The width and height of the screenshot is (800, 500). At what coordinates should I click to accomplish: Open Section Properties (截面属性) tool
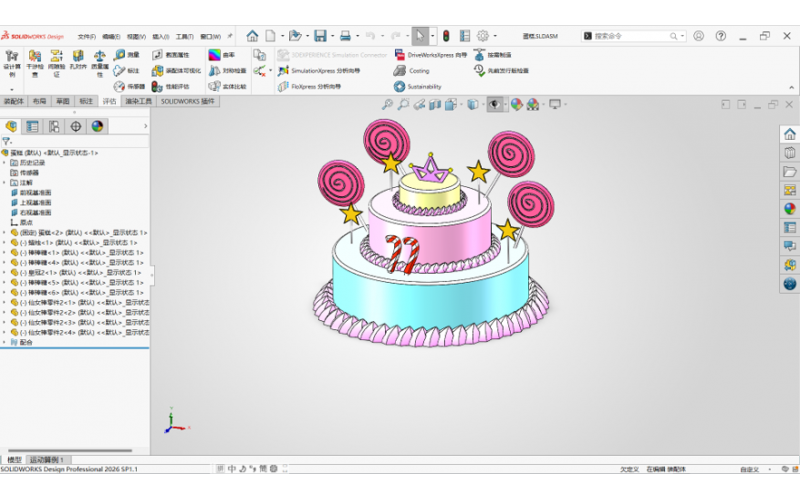pyautogui.click(x=171, y=55)
